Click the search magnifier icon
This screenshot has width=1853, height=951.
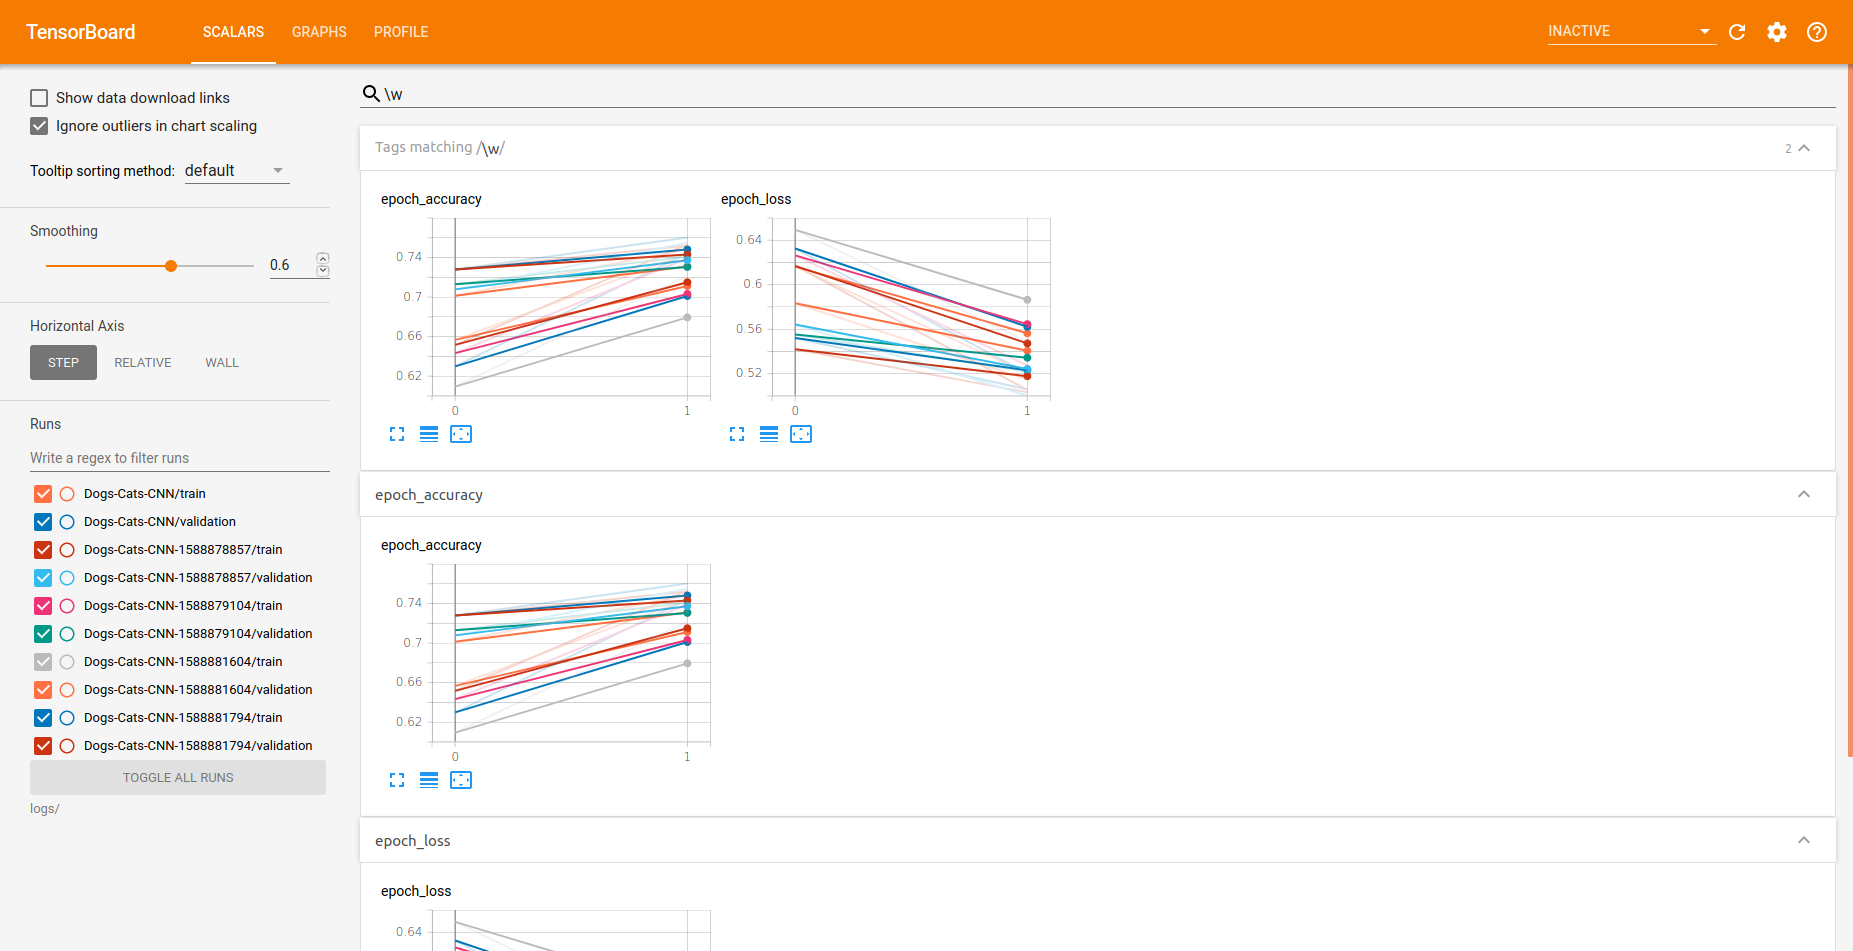371,94
